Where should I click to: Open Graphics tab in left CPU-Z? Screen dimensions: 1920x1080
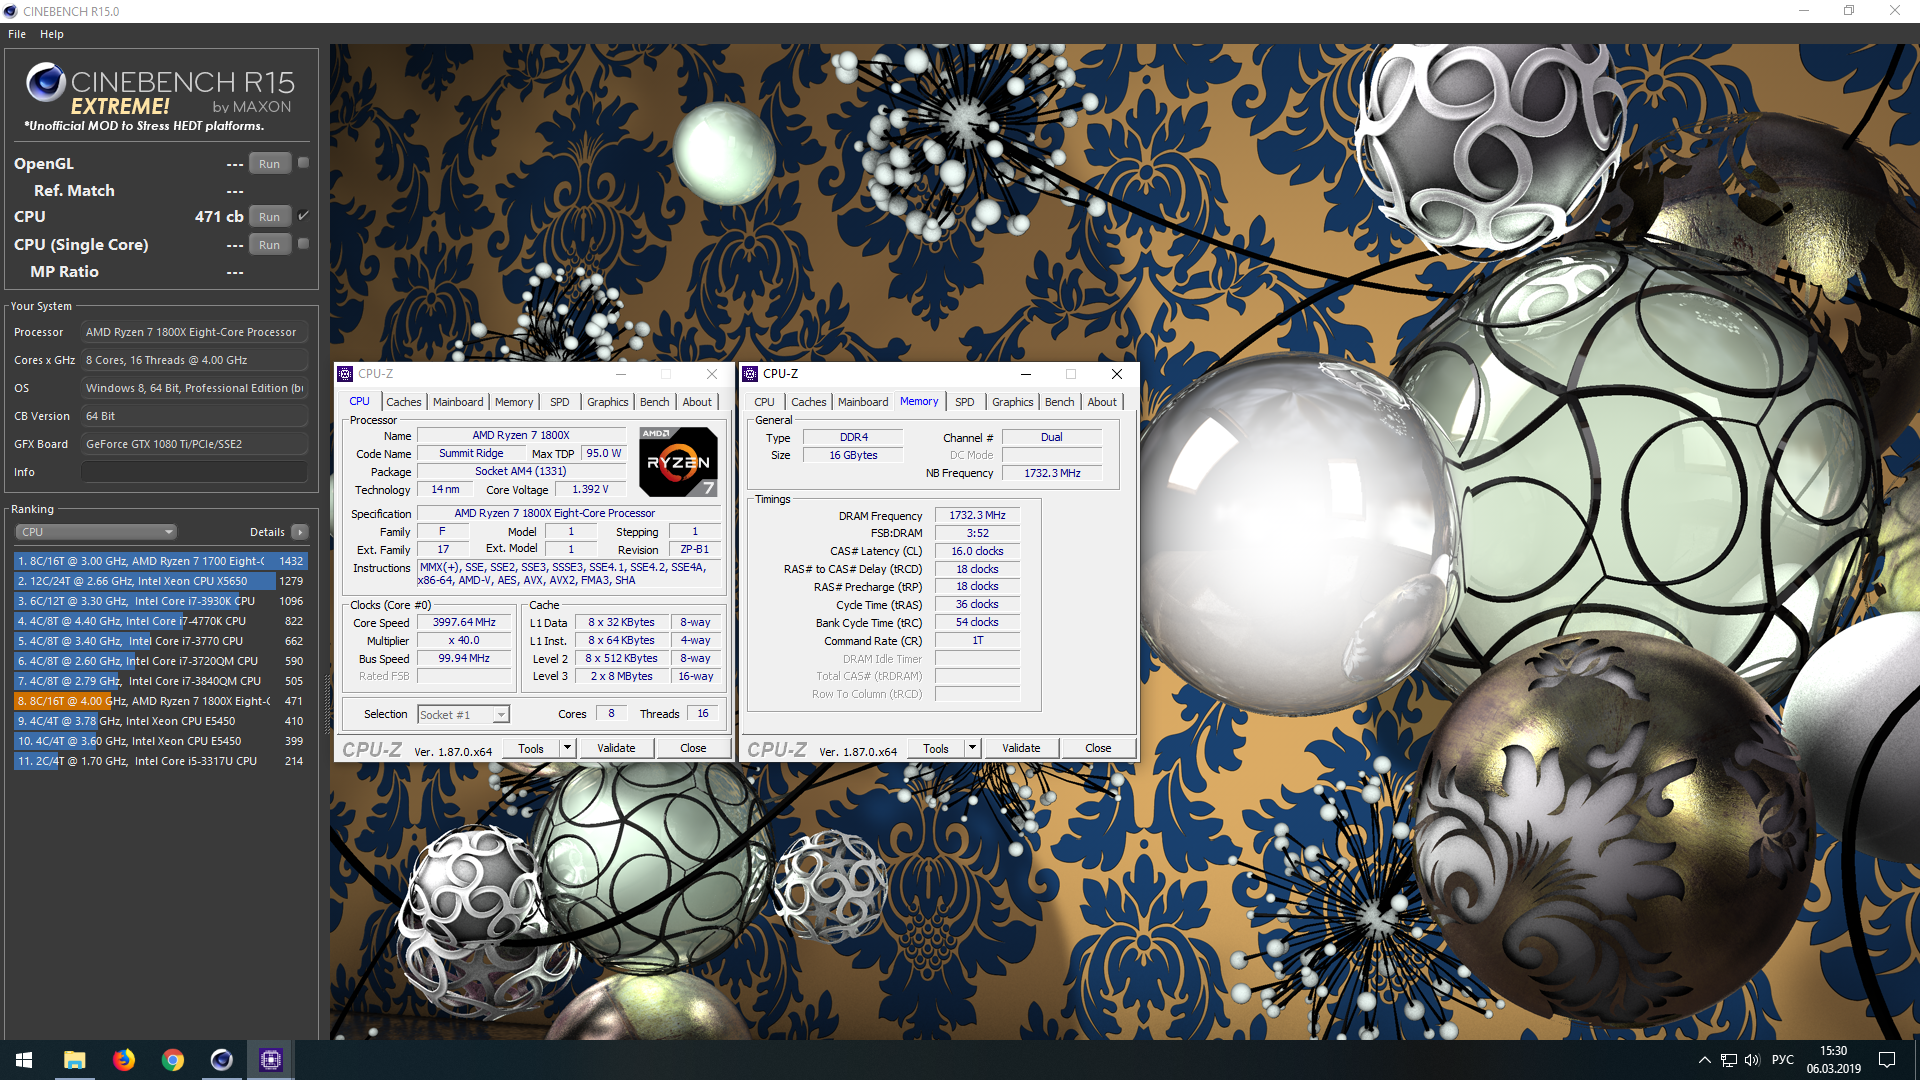coord(608,402)
